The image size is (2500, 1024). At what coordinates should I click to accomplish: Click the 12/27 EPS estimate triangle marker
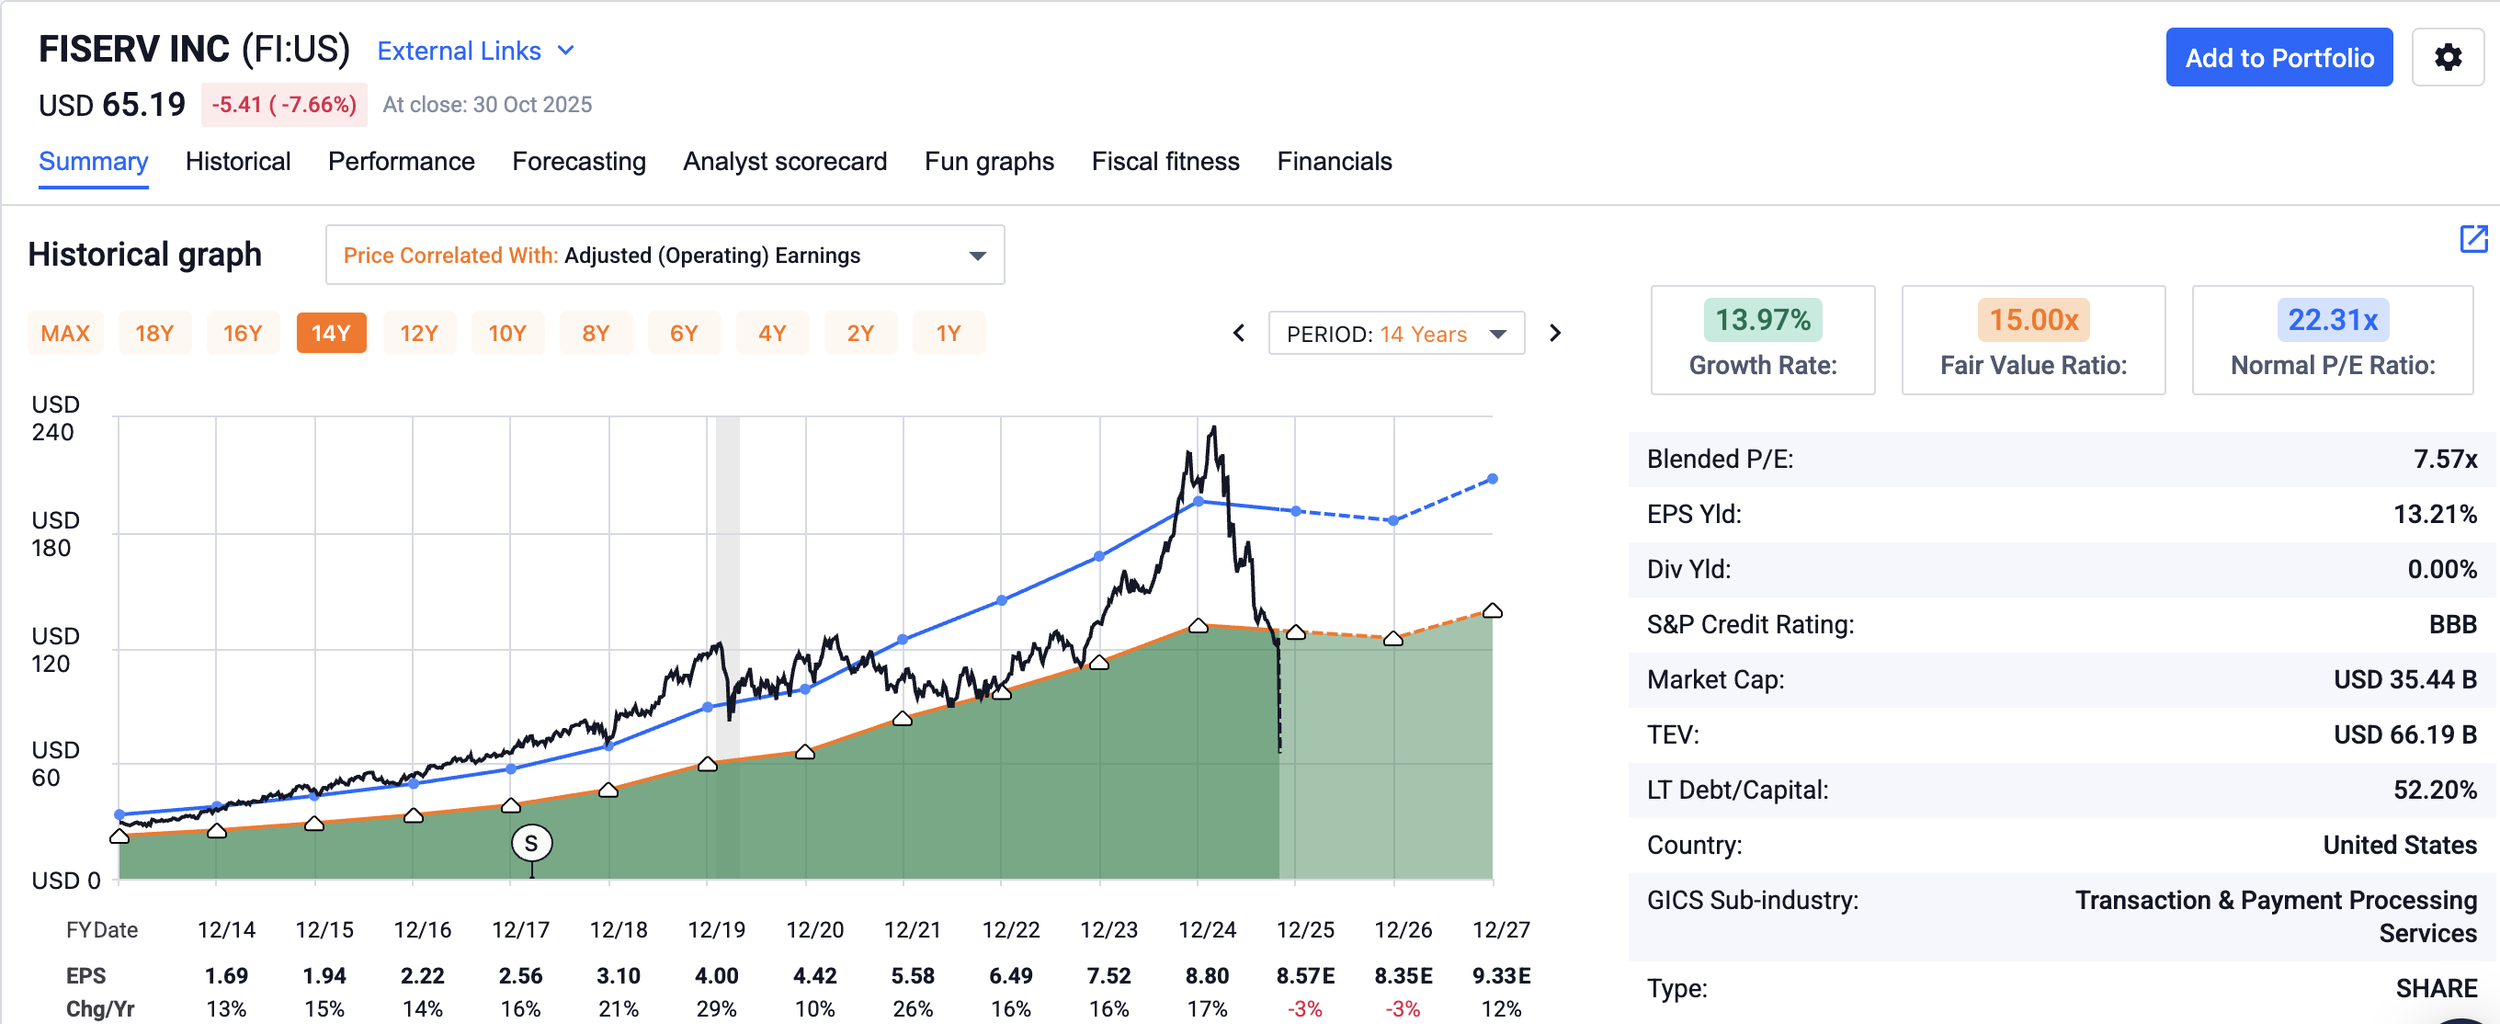point(1492,610)
